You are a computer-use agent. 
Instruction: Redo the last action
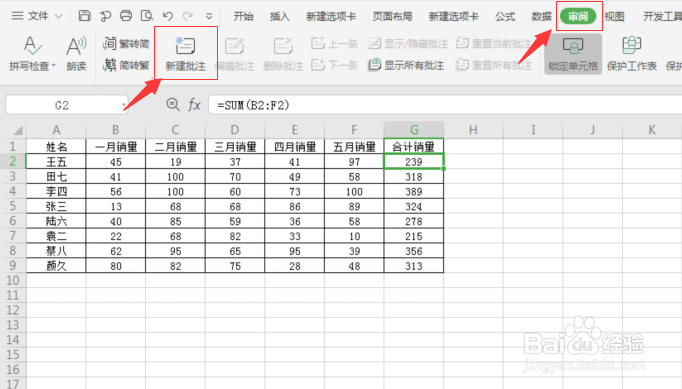(x=187, y=16)
